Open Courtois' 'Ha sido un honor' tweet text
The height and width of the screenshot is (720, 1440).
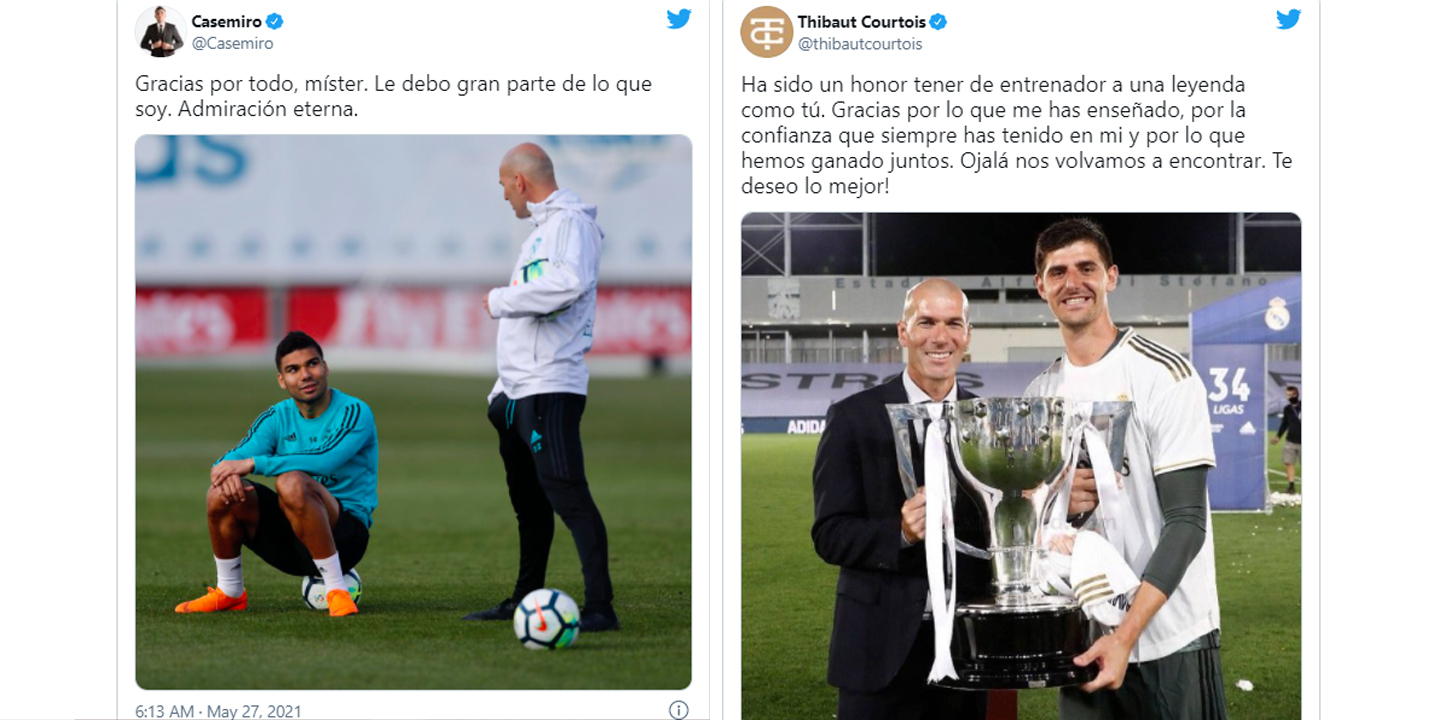tap(1017, 136)
